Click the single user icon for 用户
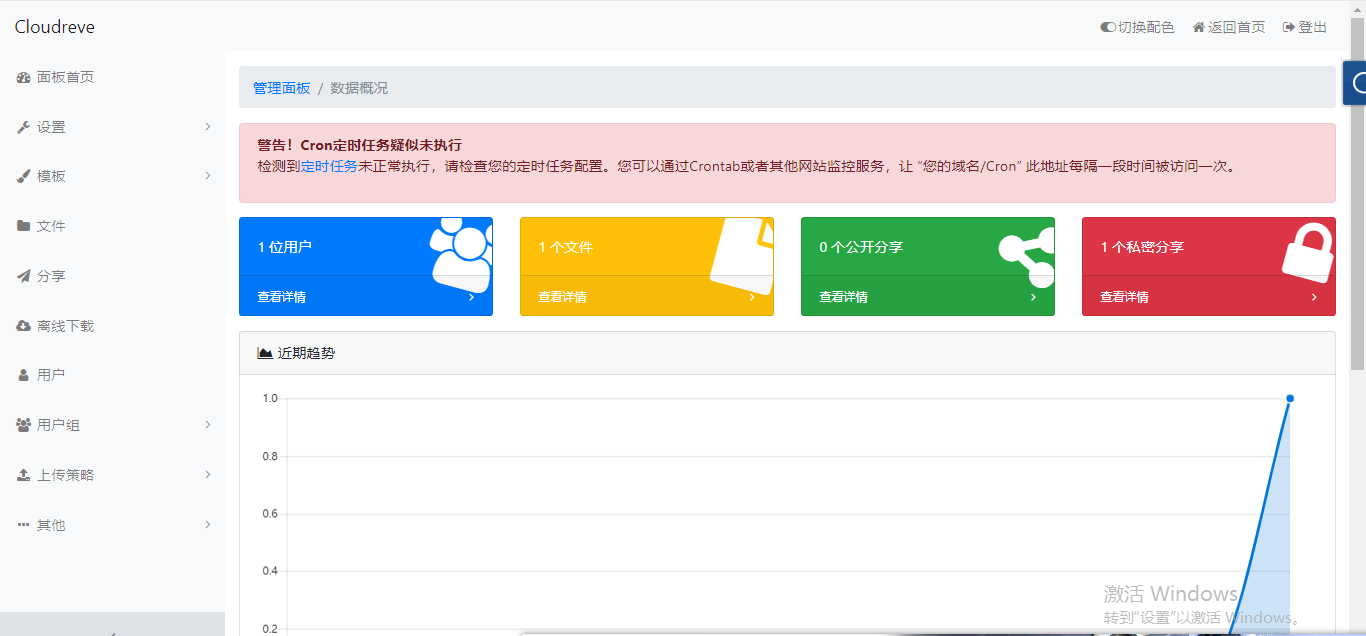This screenshot has height=636, width=1366. point(23,375)
